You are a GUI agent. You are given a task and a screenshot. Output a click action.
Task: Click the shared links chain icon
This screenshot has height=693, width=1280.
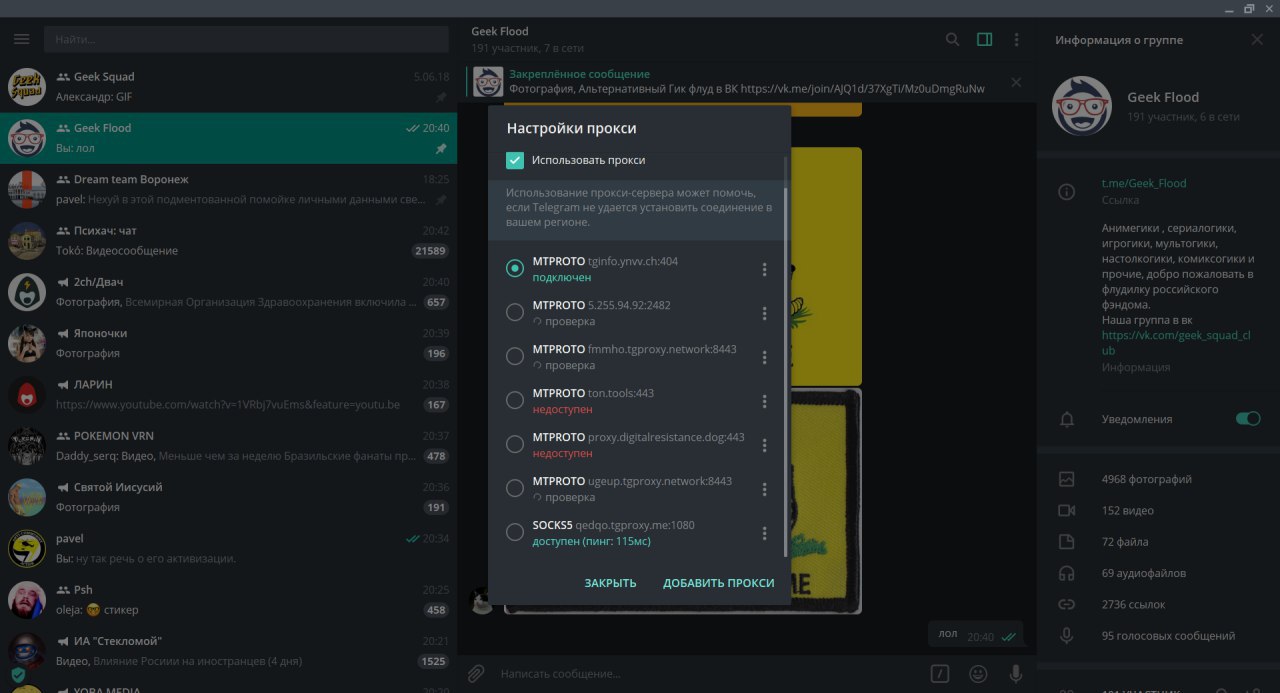click(x=1067, y=604)
